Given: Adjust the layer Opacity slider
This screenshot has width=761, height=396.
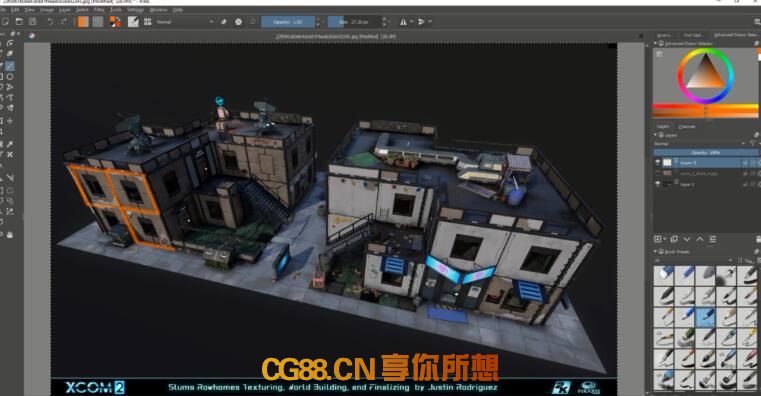Looking at the screenshot, I should (x=705, y=152).
